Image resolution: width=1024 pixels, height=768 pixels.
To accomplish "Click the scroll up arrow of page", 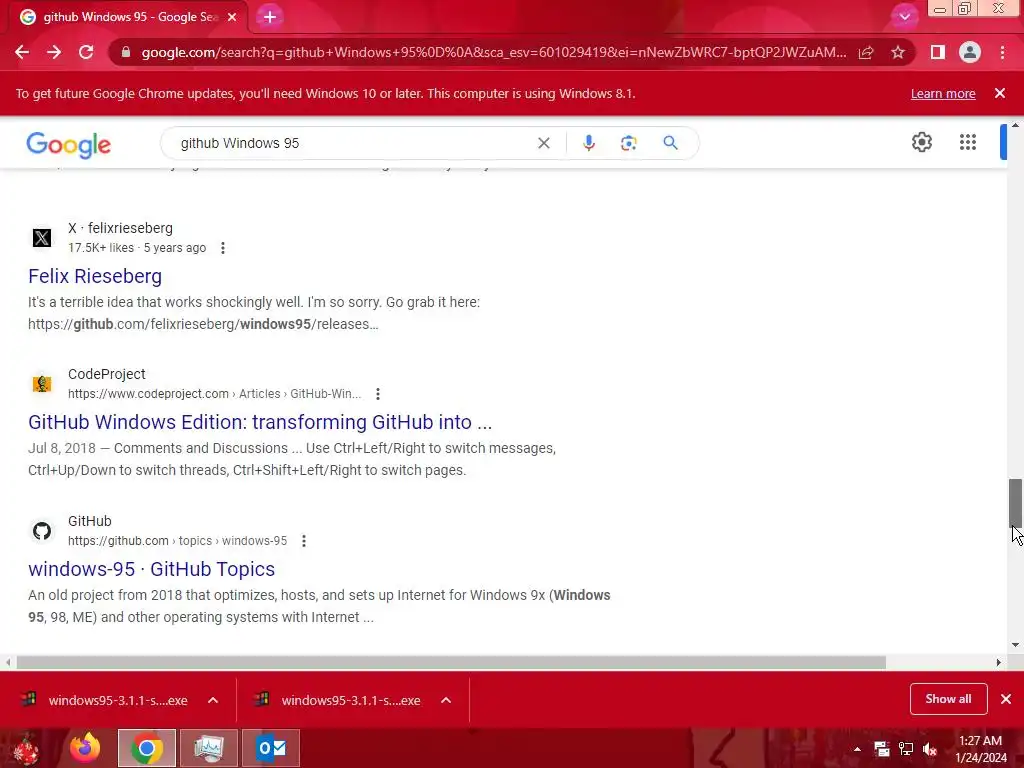I will (x=1015, y=125).
